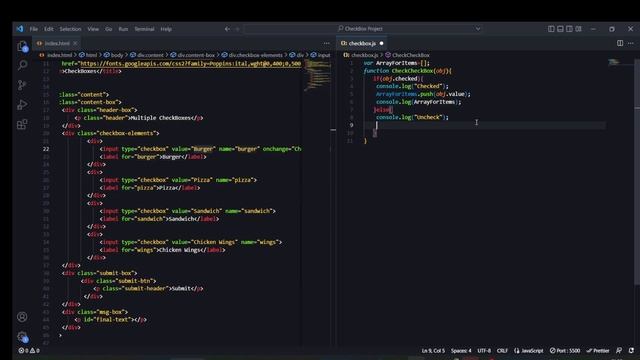
Task: Open the Customize Layout icon
Action: (x=578, y=29)
